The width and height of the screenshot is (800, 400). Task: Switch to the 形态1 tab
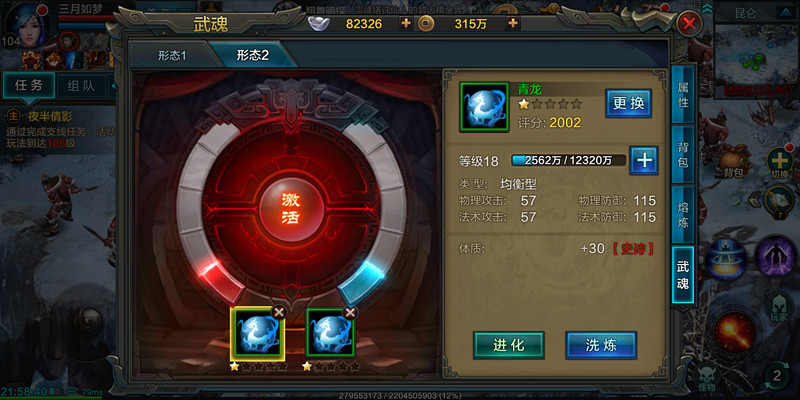click(171, 55)
